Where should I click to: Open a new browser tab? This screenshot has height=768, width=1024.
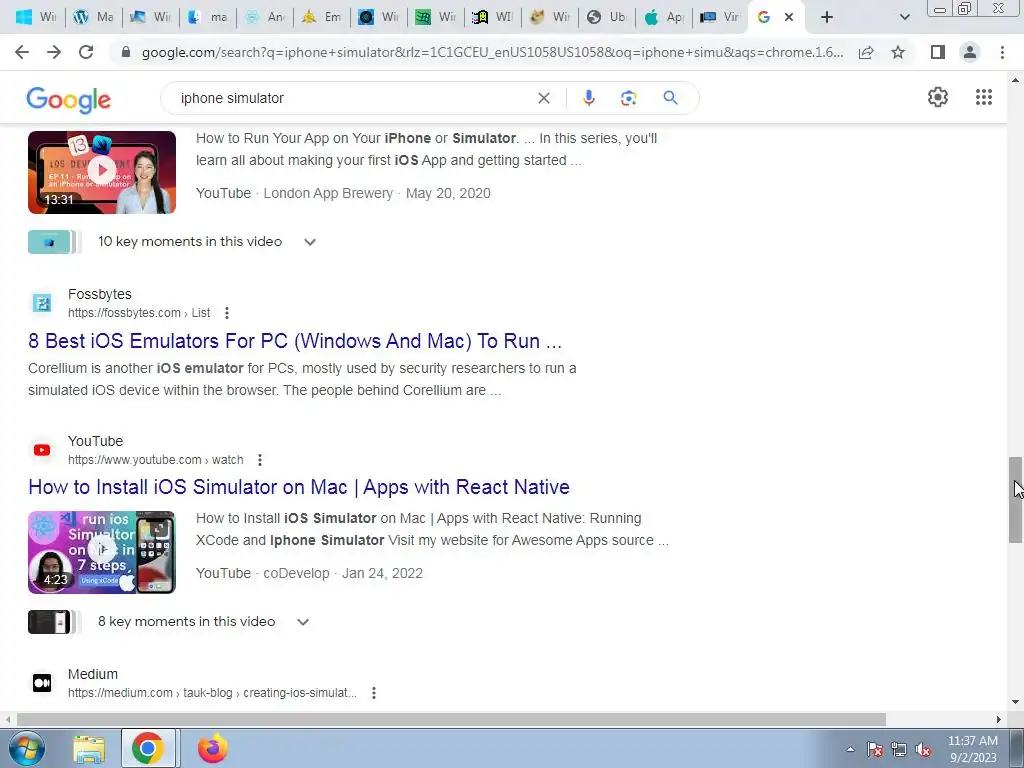coord(827,17)
